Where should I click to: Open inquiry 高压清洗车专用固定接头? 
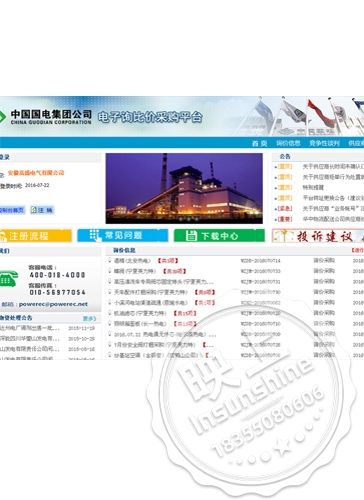pos(163,282)
